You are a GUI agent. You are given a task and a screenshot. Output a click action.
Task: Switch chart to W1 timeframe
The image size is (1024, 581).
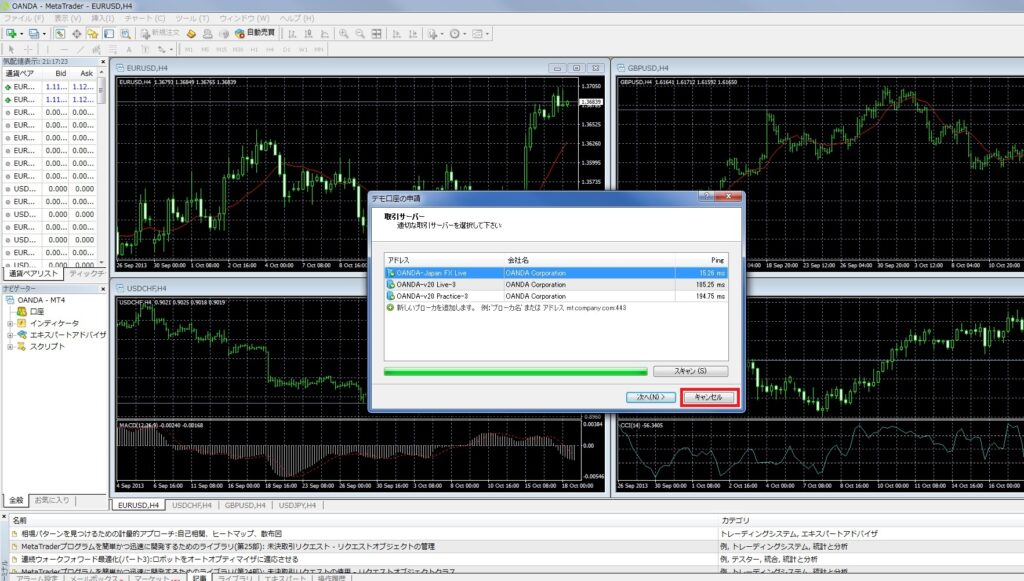[303, 50]
